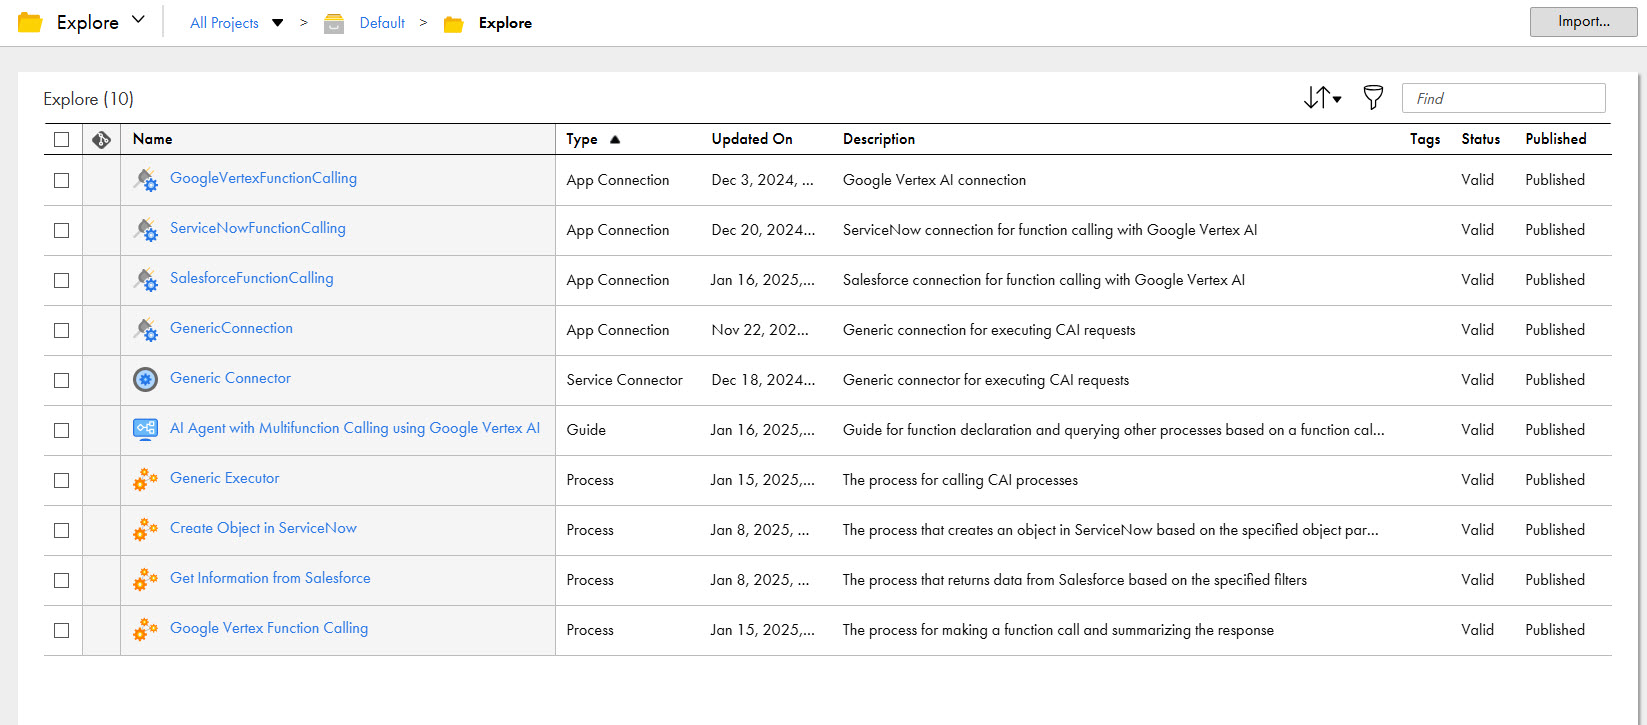Open the ServiceNowFunctionCalling link

[x=257, y=228]
